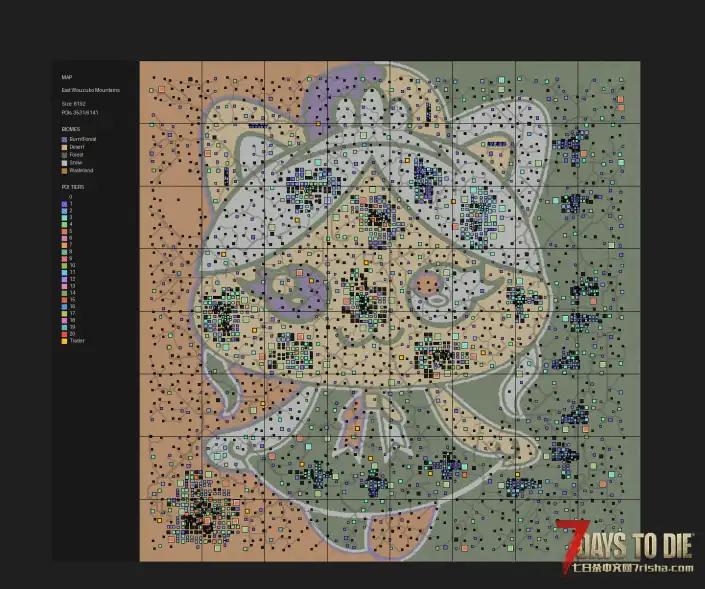Select the POI tier 13 color swatch
The height and width of the screenshot is (589, 705).
coord(64,286)
